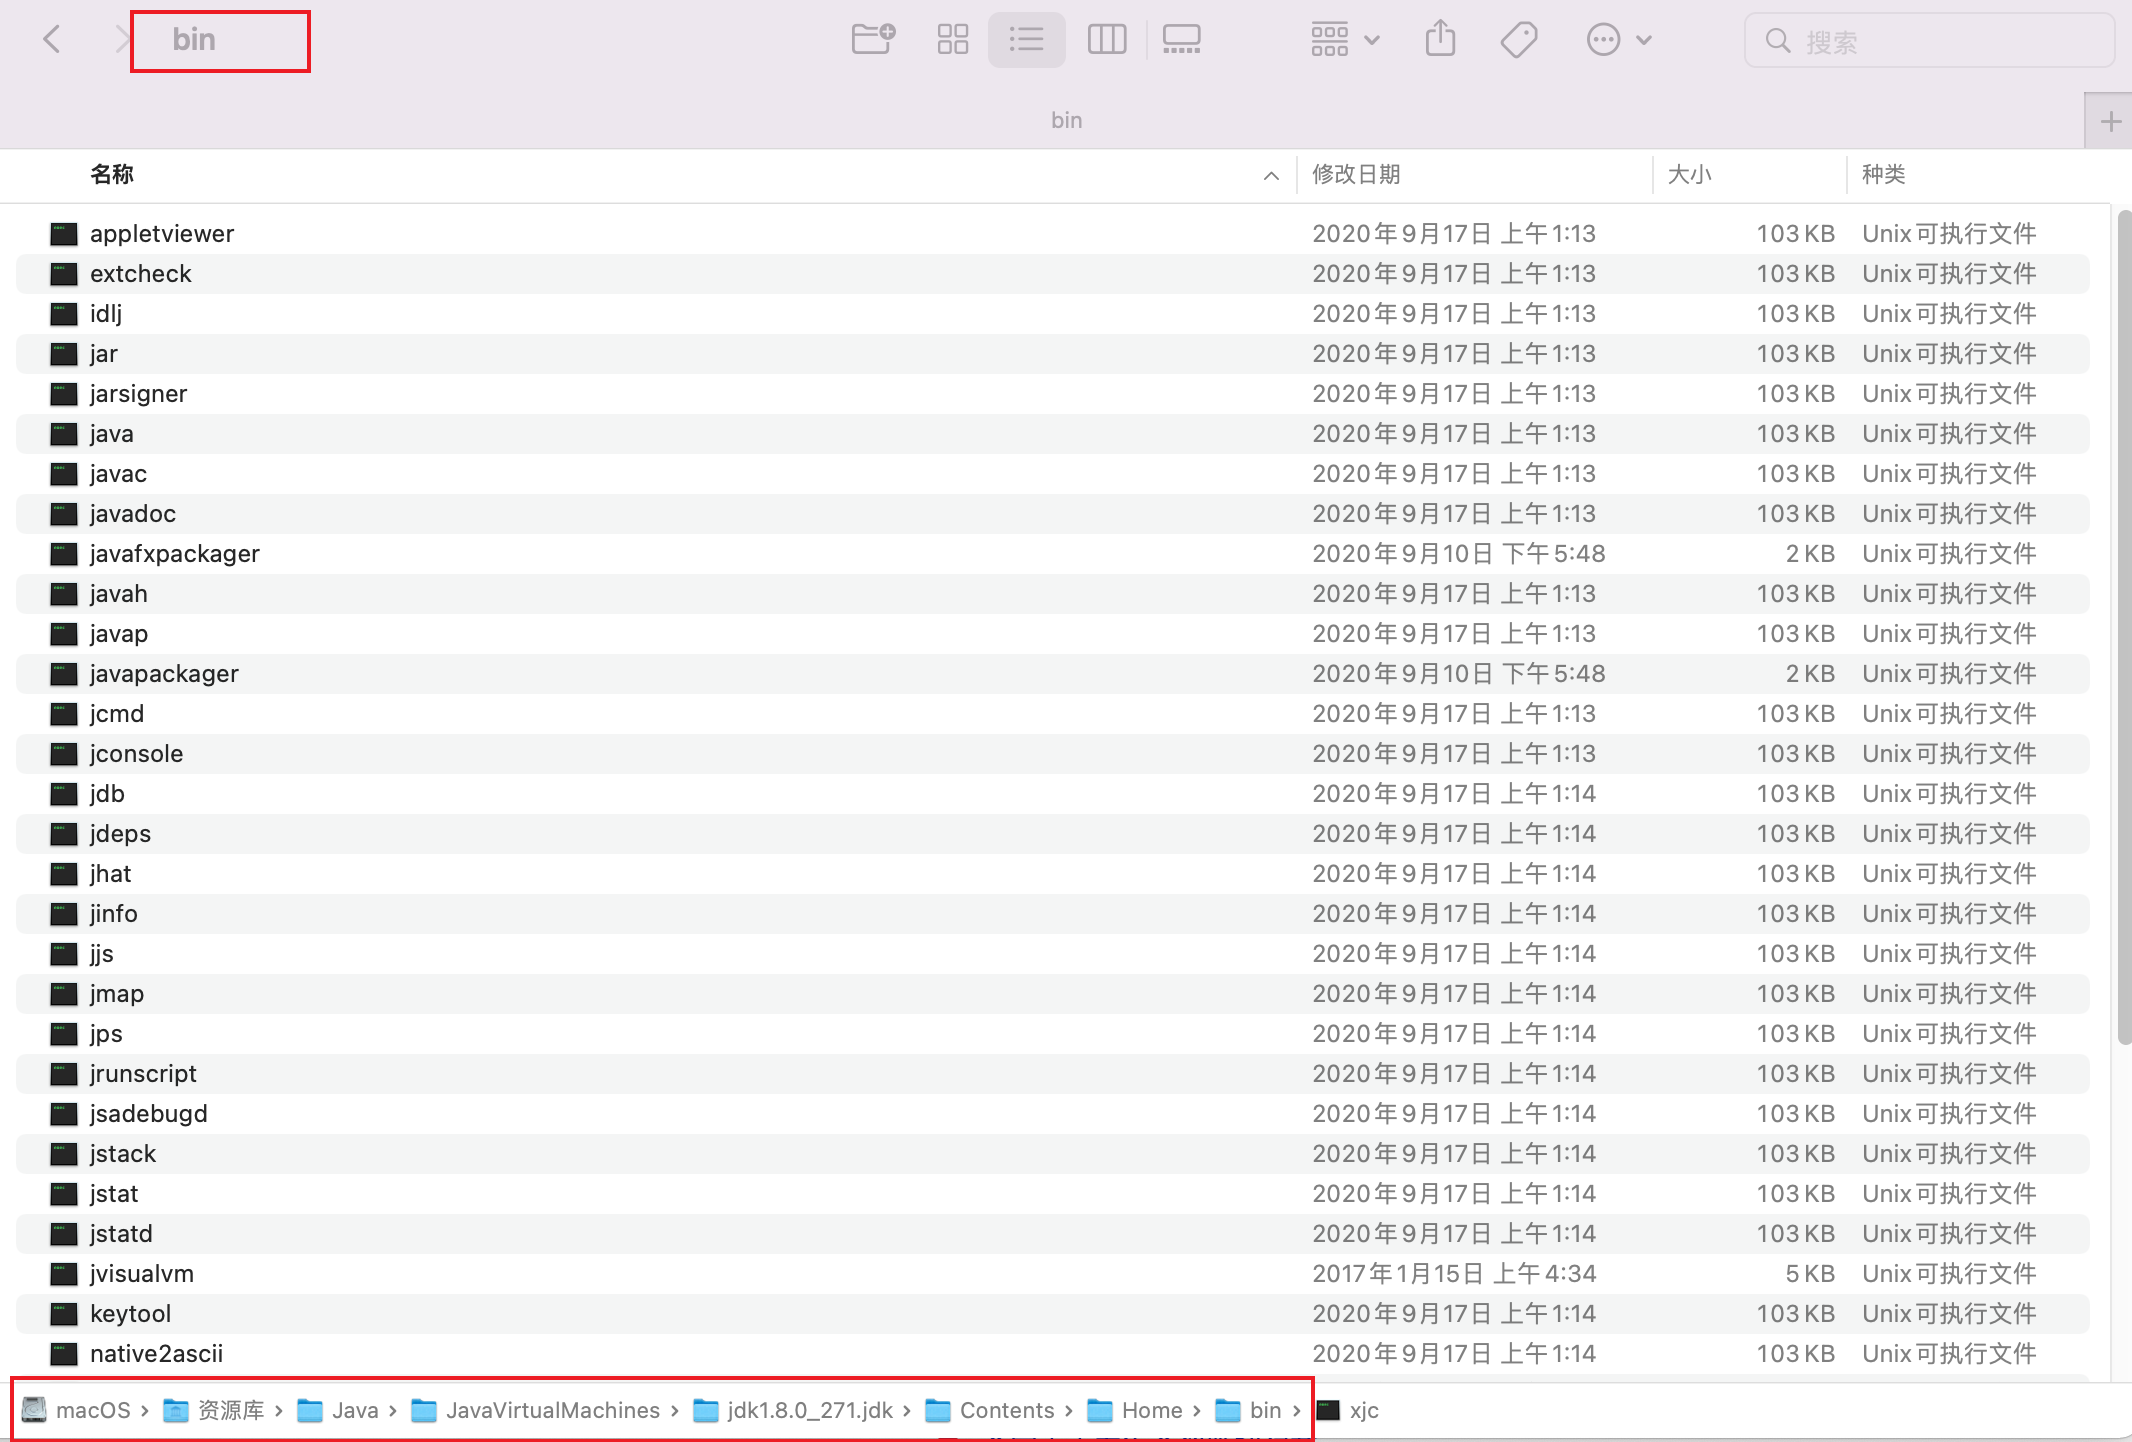The width and height of the screenshot is (2132, 1442).
Task: Open the More actions ellipsis menu
Action: pyautogui.click(x=1618, y=40)
